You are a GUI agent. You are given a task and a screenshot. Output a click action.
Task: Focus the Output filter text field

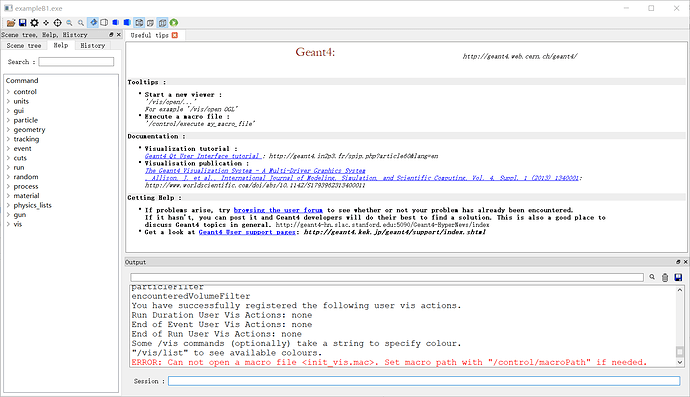387,277
